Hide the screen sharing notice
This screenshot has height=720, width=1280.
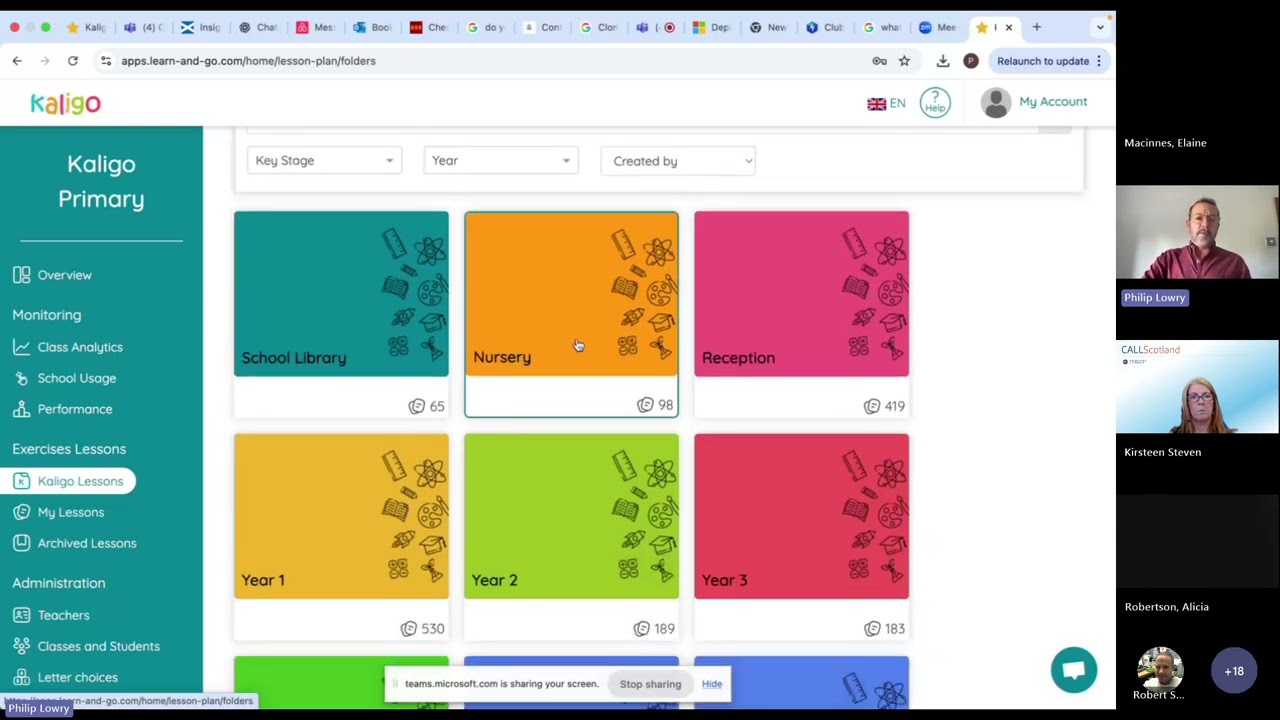tap(712, 684)
